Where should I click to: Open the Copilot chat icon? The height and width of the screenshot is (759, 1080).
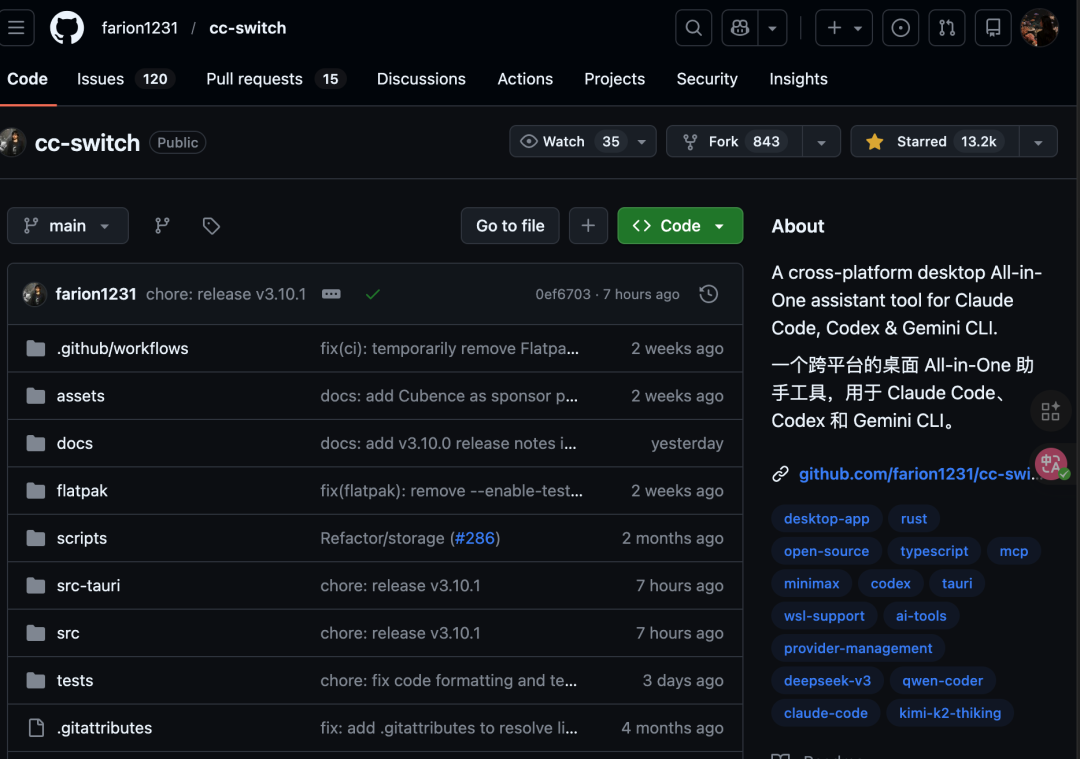tap(740, 28)
